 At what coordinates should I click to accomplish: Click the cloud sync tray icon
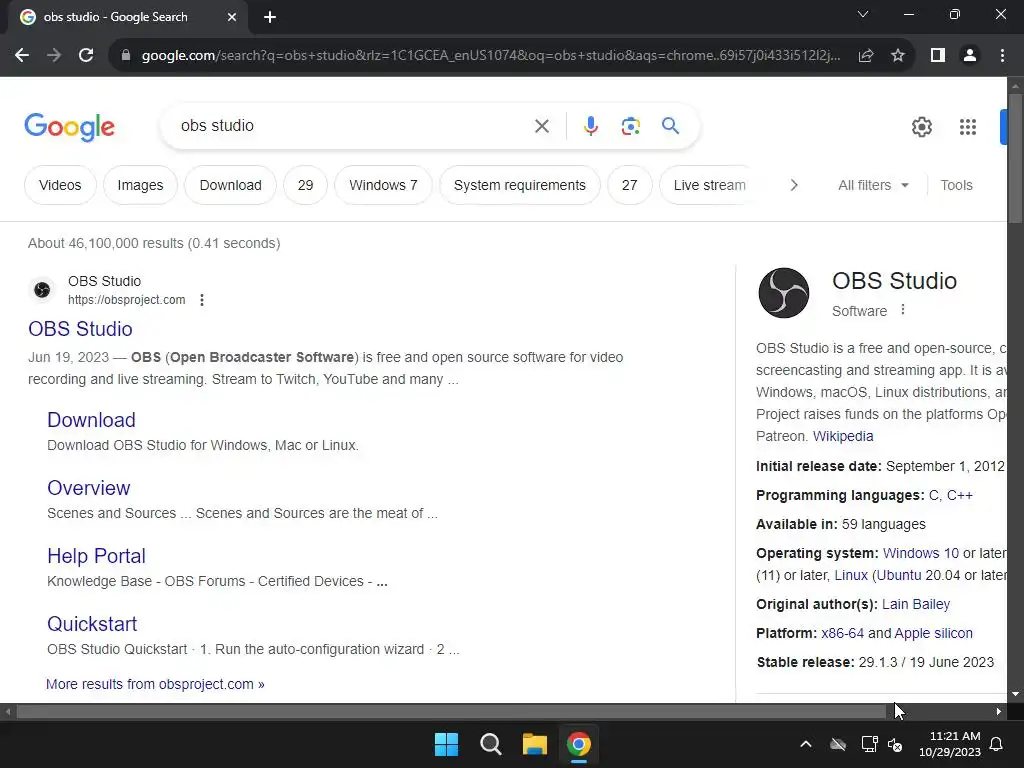click(838, 744)
